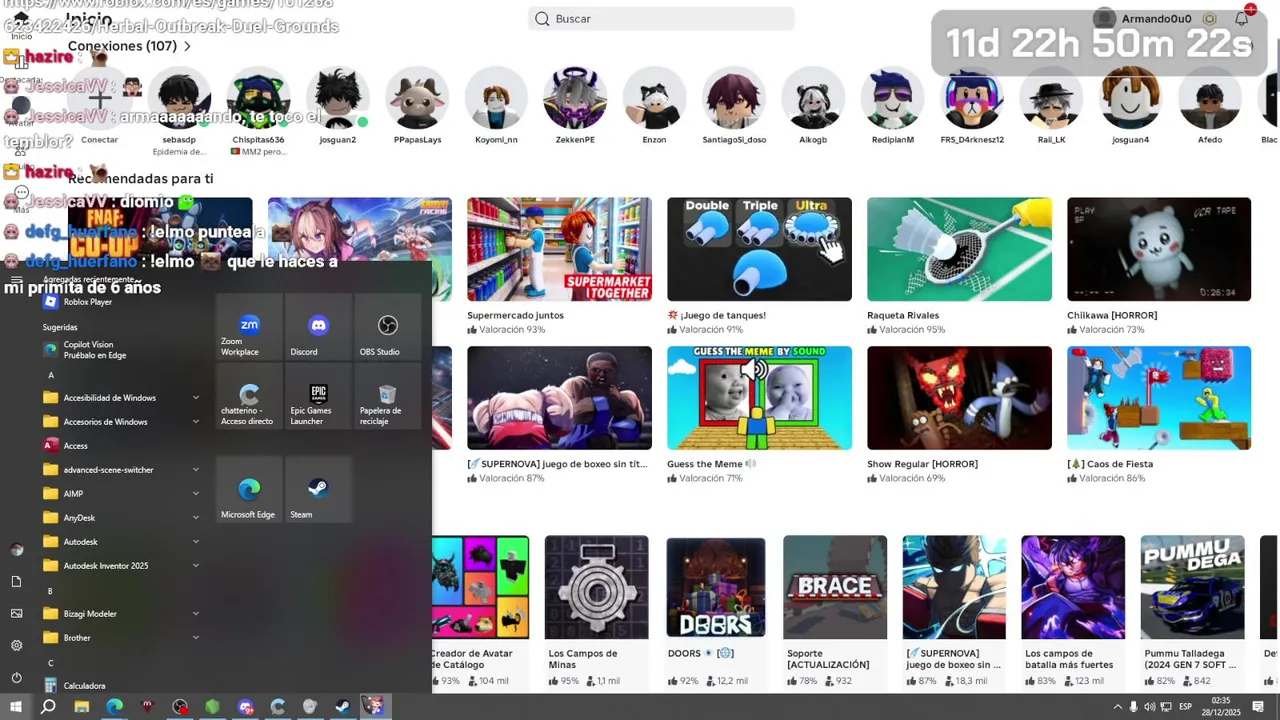Screen dimensions: 1280x720
Task: Expand the advanced-scene-switcher folder
Action: 120,470
